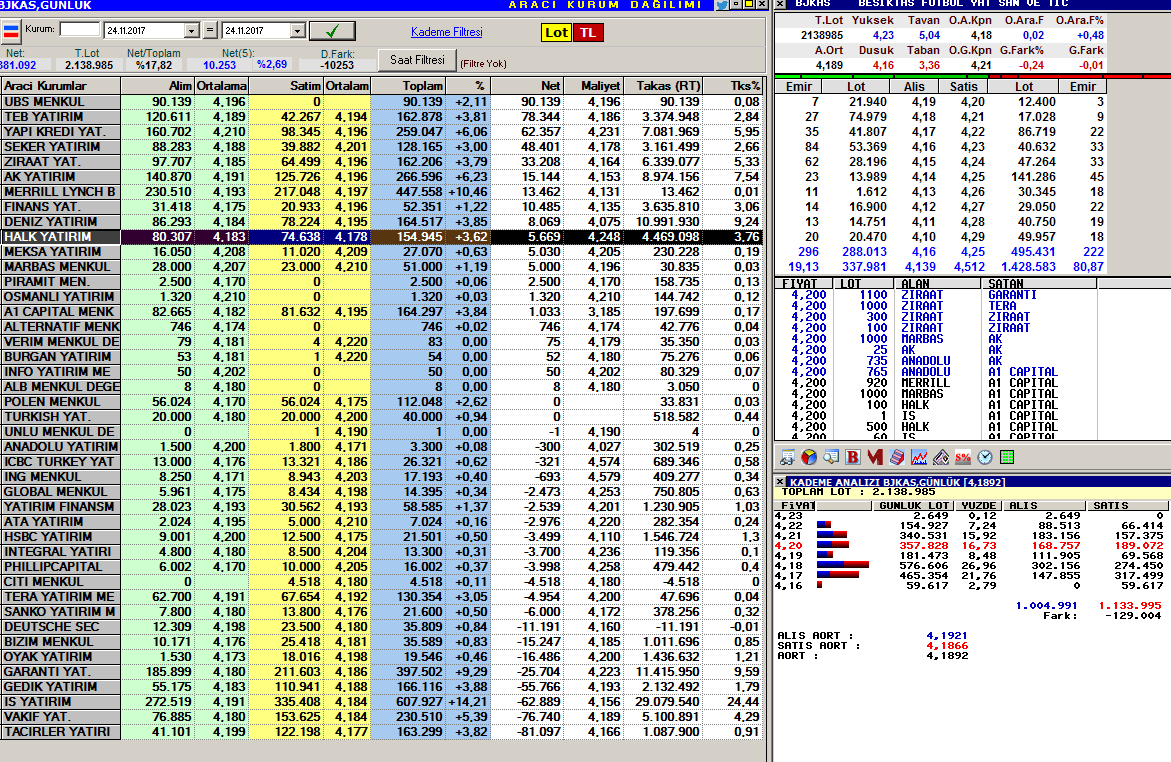Click the blue and red stripes icon button

click(11, 31)
